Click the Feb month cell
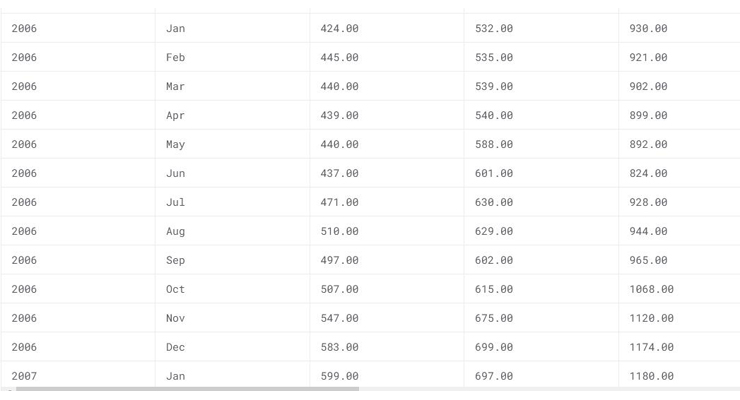The width and height of the screenshot is (740, 400). click(232, 58)
